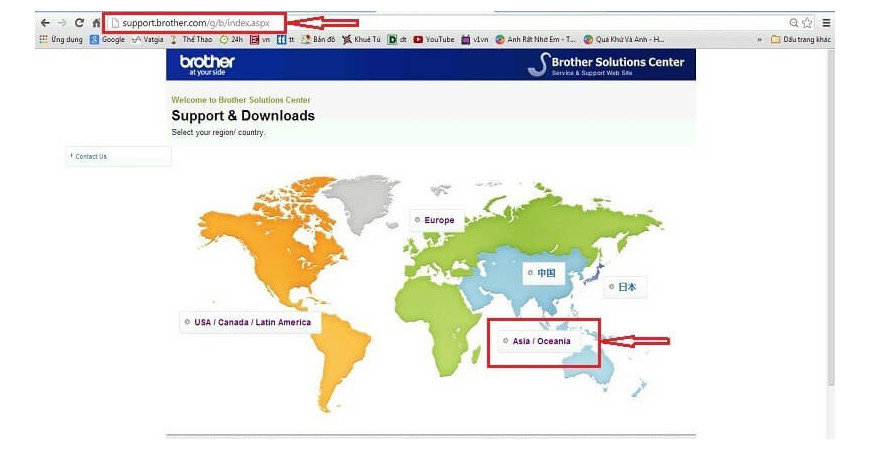870x450 pixels.
Task: Open the Thể Thao bookmark
Action: click(191, 39)
